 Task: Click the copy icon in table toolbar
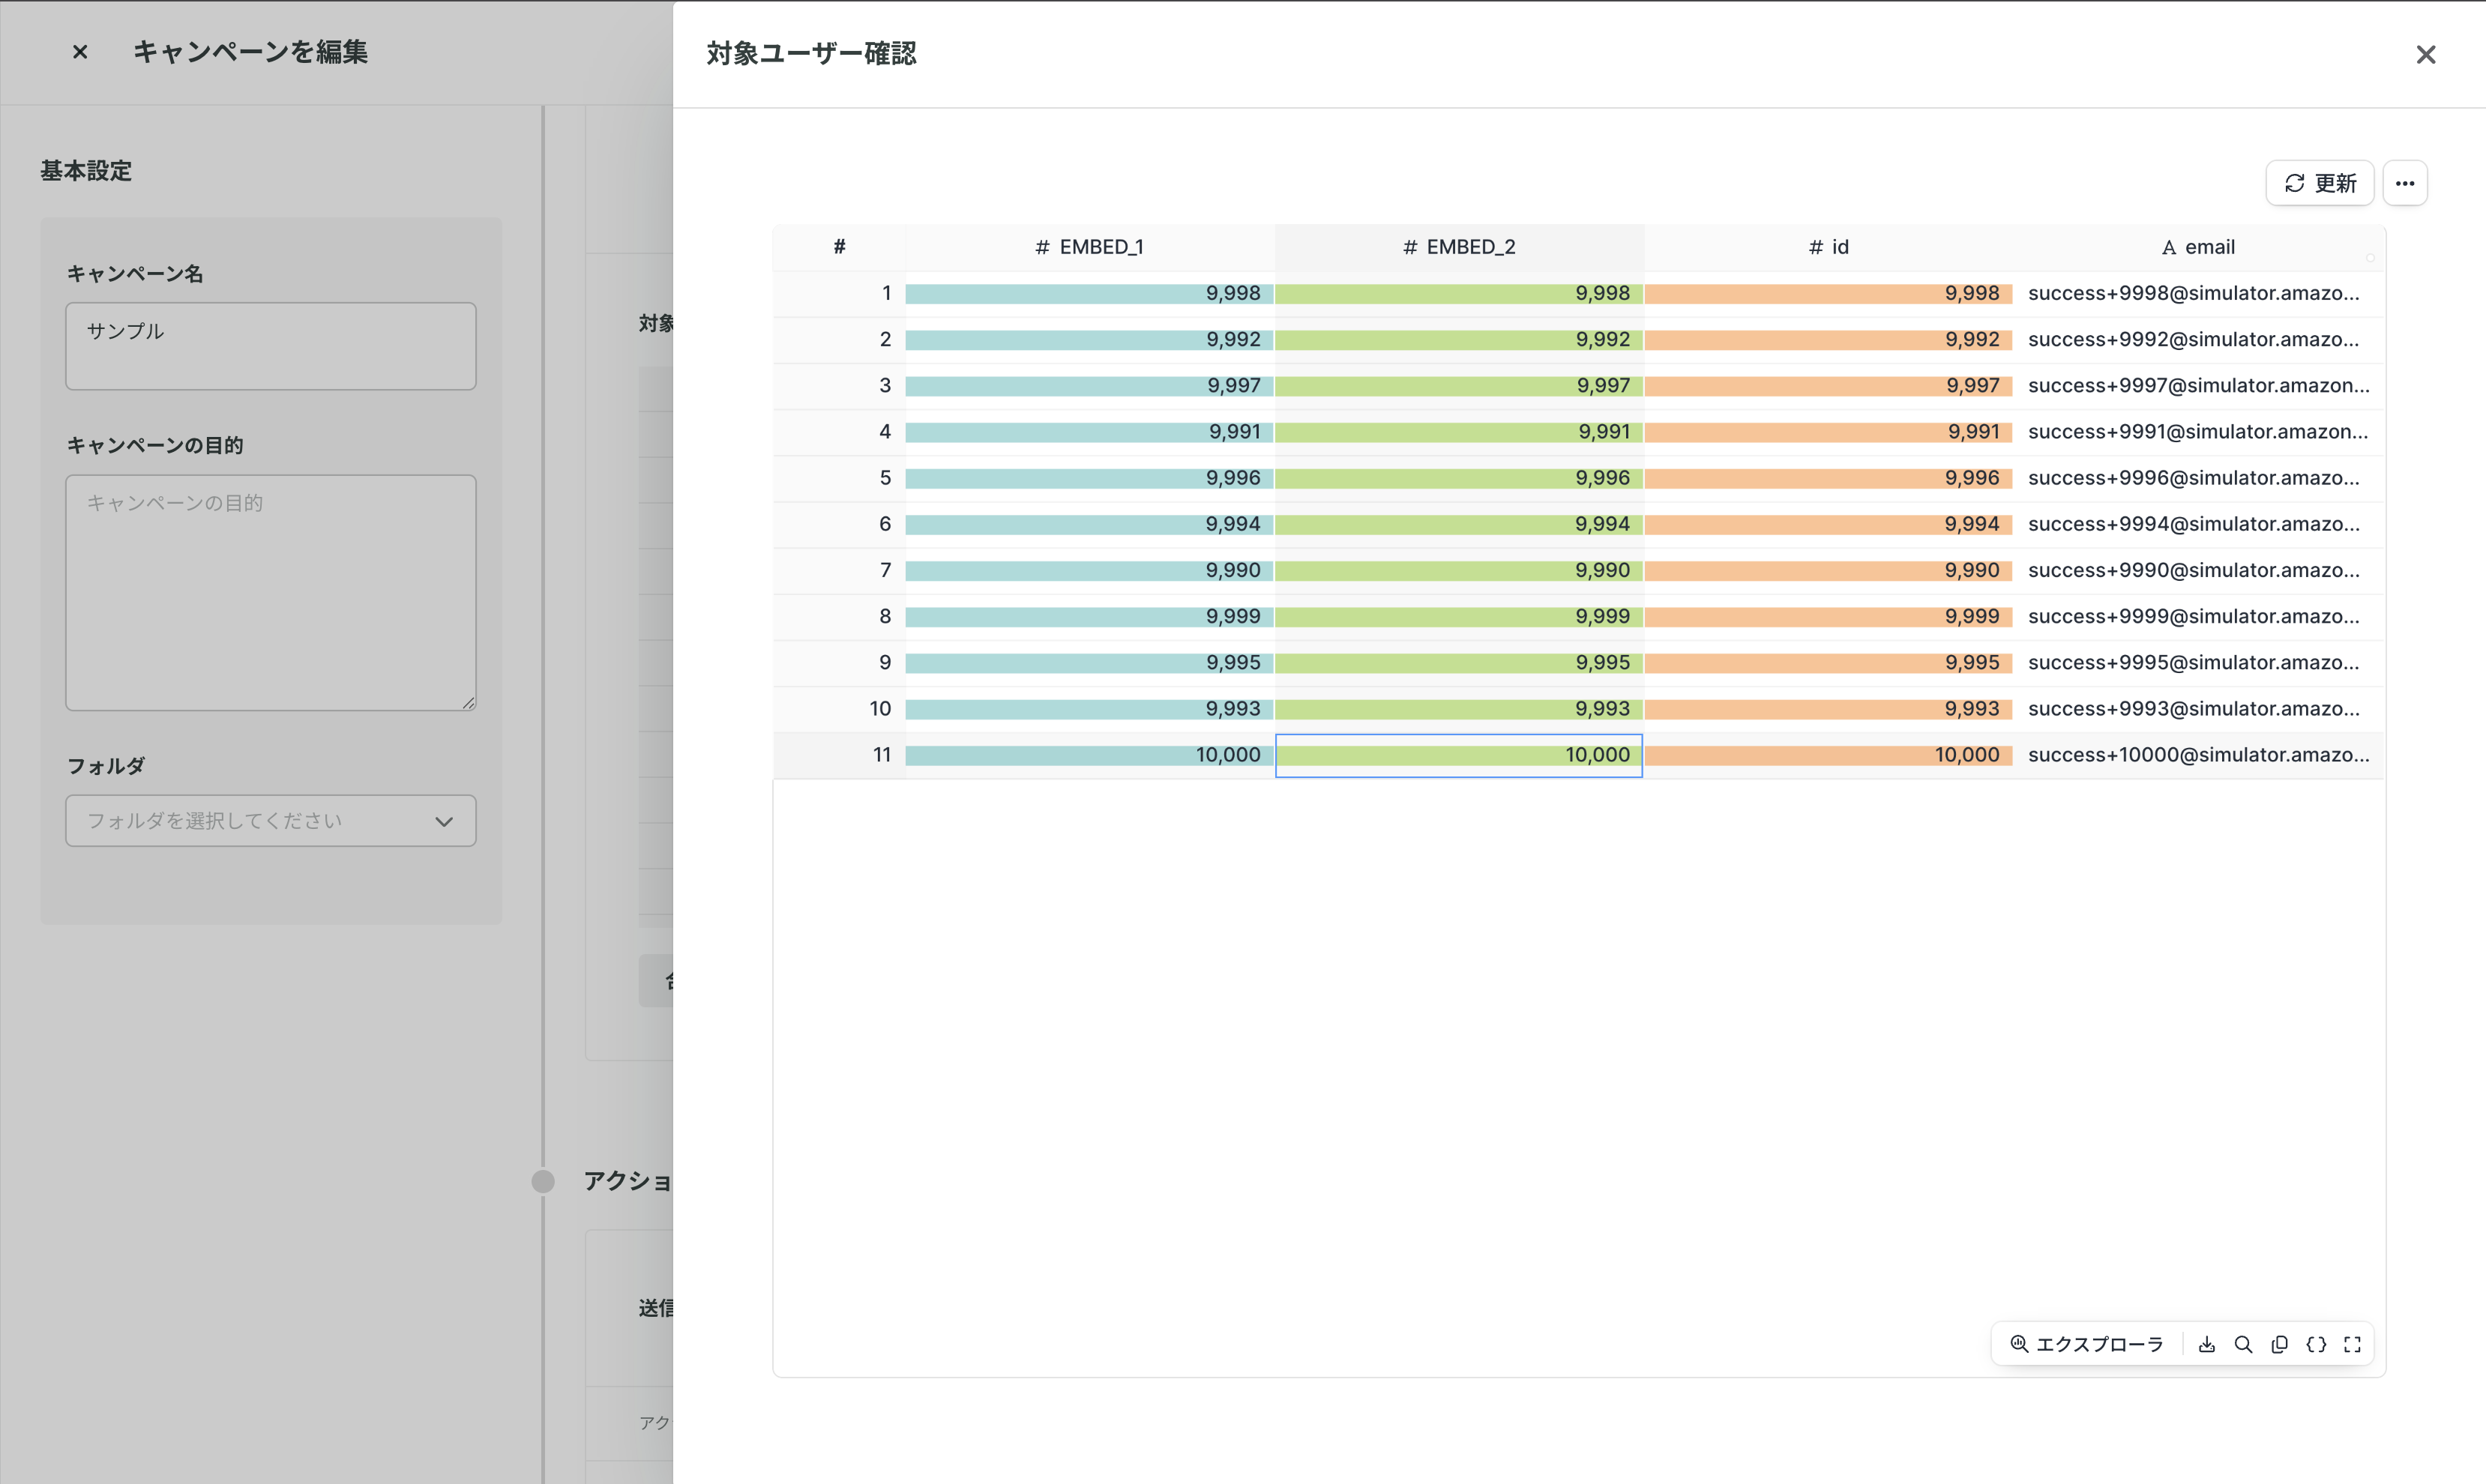(2280, 1345)
